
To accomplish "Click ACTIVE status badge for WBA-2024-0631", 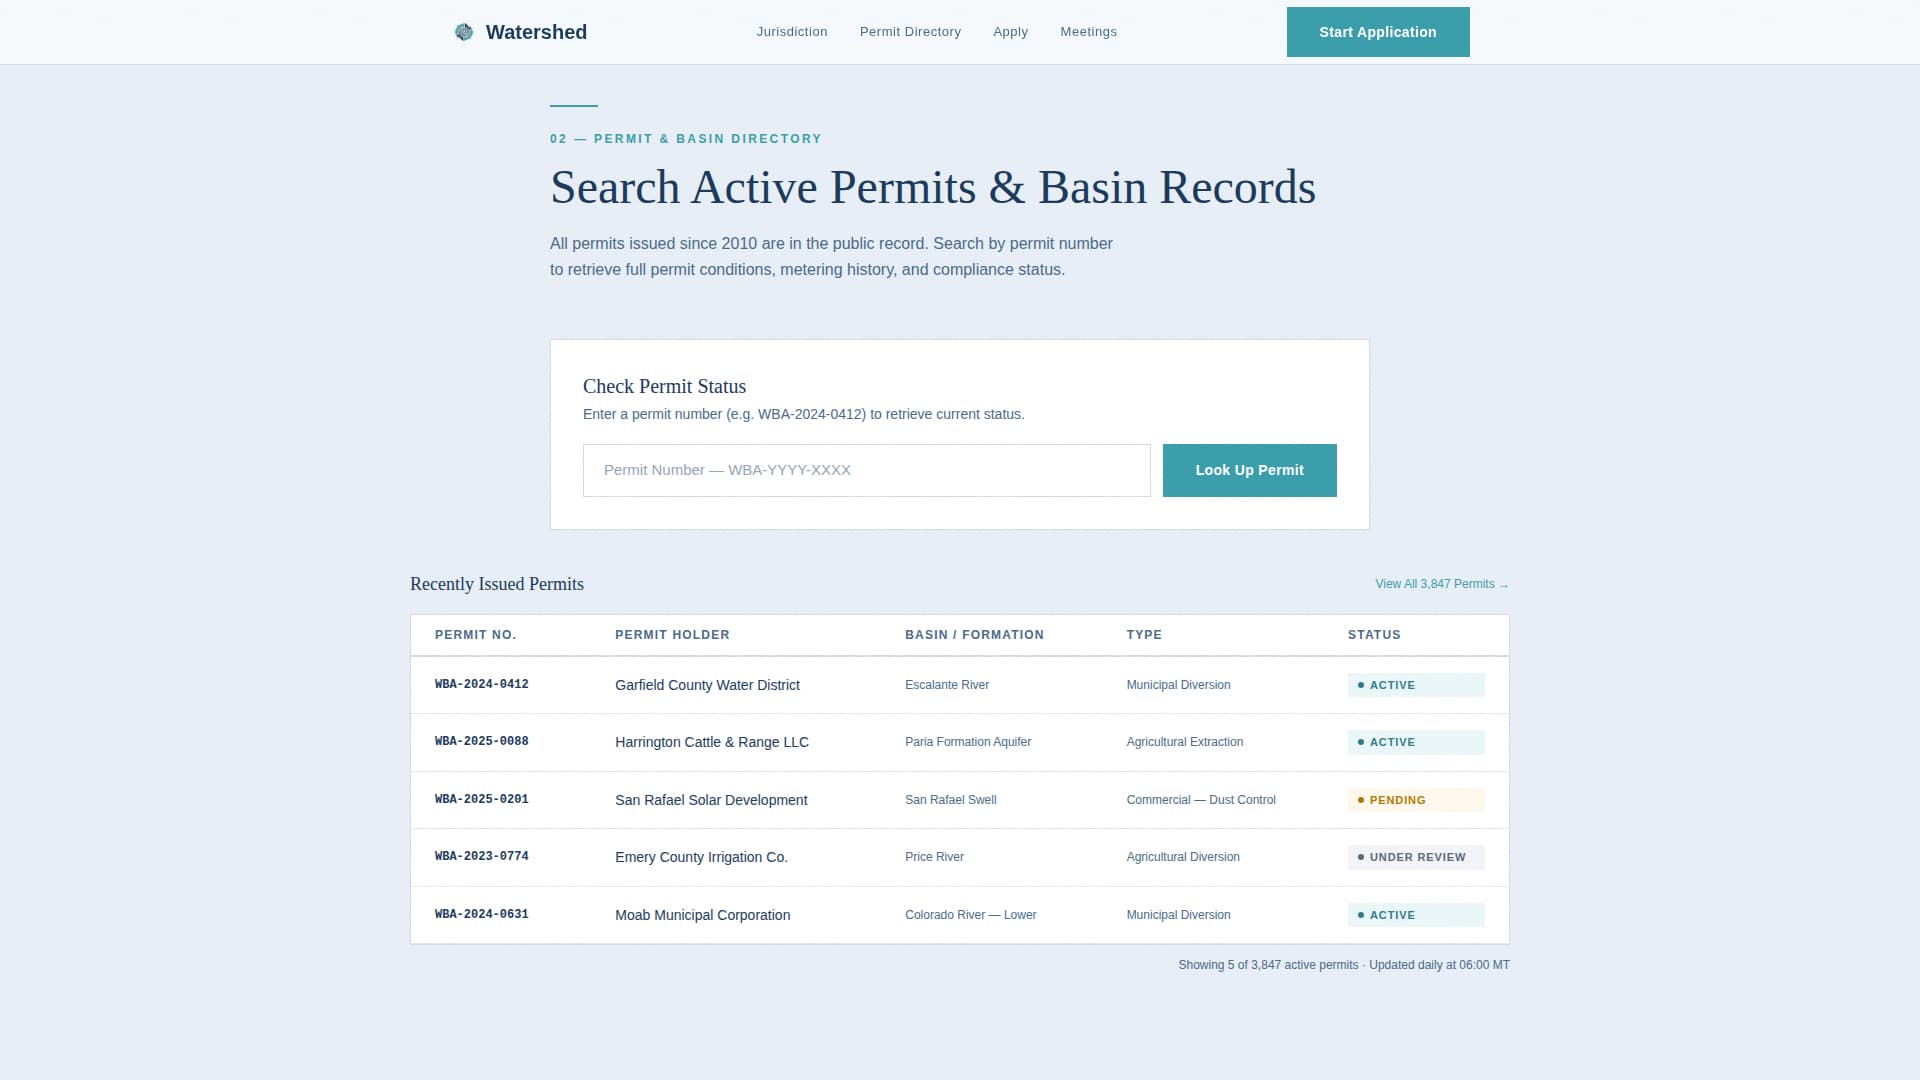I will pyautogui.click(x=1416, y=915).
